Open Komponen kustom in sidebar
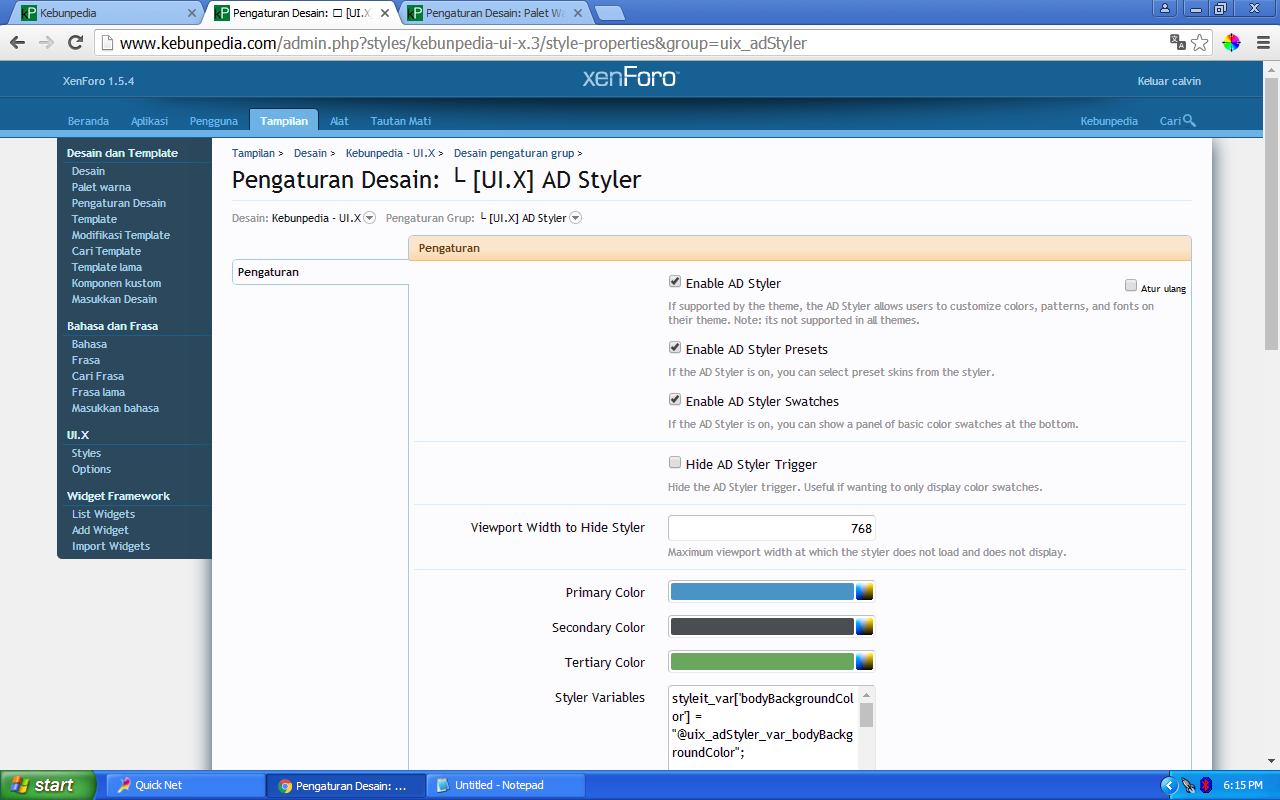The height and width of the screenshot is (800, 1280). click(116, 283)
